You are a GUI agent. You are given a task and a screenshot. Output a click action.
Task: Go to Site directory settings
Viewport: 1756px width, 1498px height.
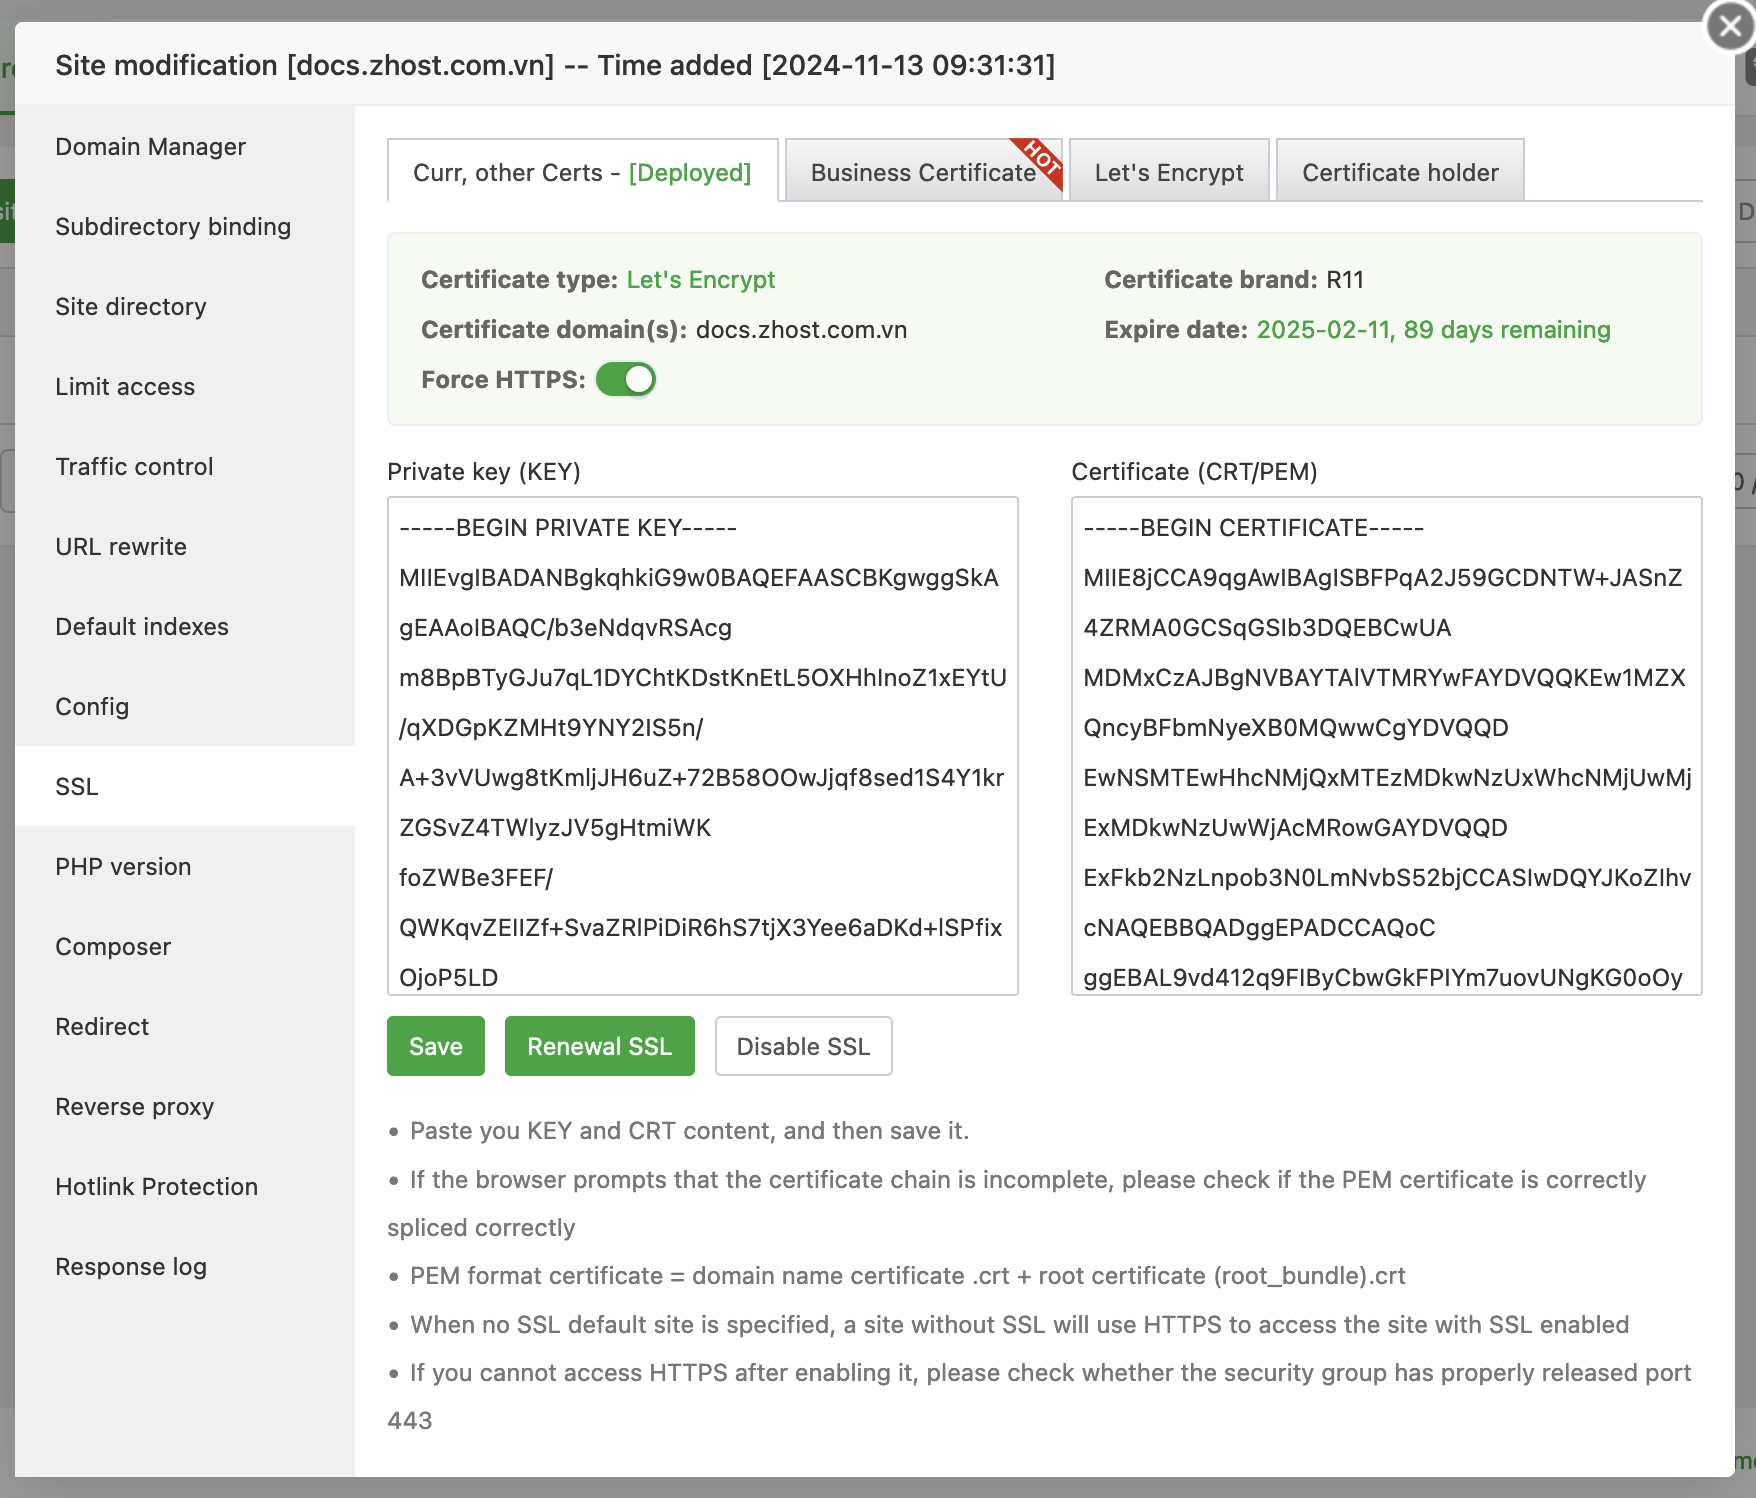(x=131, y=306)
